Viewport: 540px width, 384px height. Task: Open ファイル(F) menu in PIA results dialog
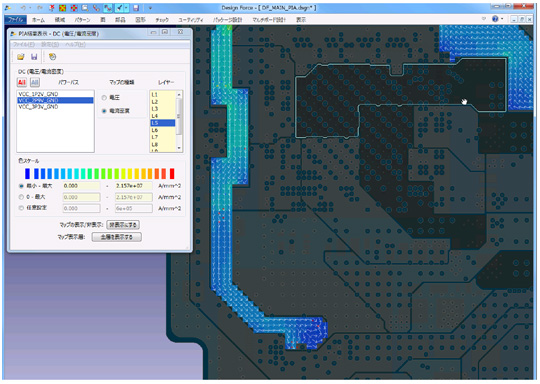[24, 44]
